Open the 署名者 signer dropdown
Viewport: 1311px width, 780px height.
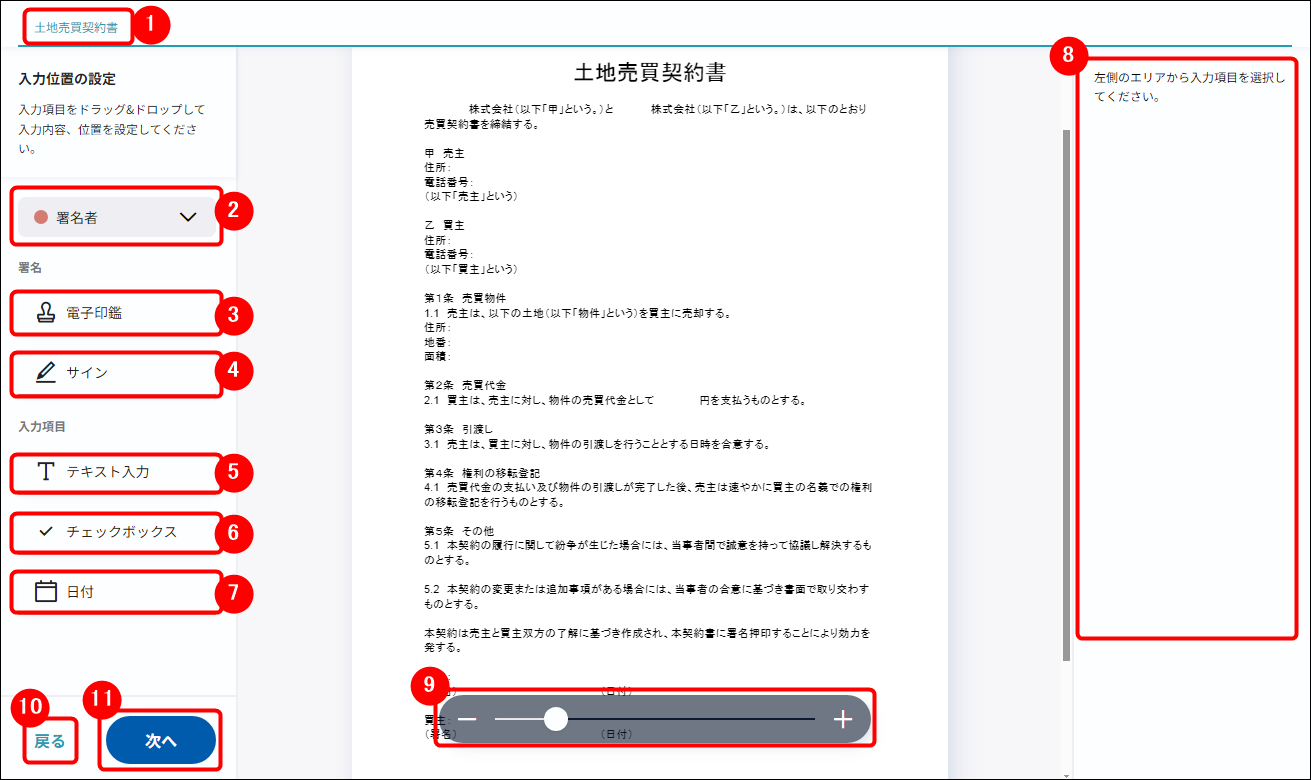click(x=115, y=214)
